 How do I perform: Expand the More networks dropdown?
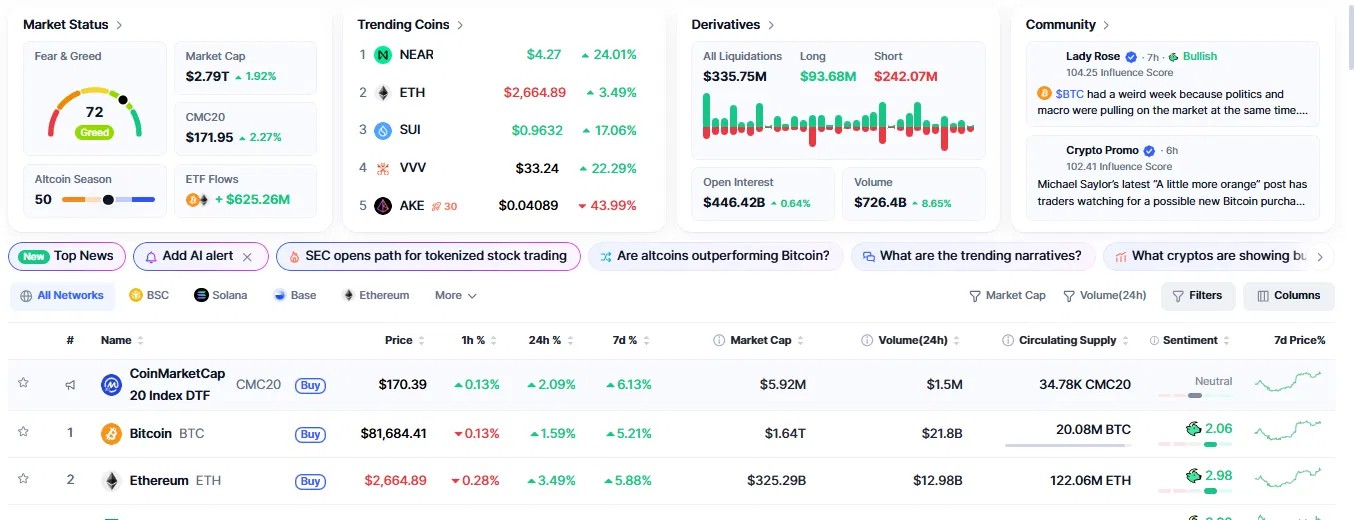456,296
